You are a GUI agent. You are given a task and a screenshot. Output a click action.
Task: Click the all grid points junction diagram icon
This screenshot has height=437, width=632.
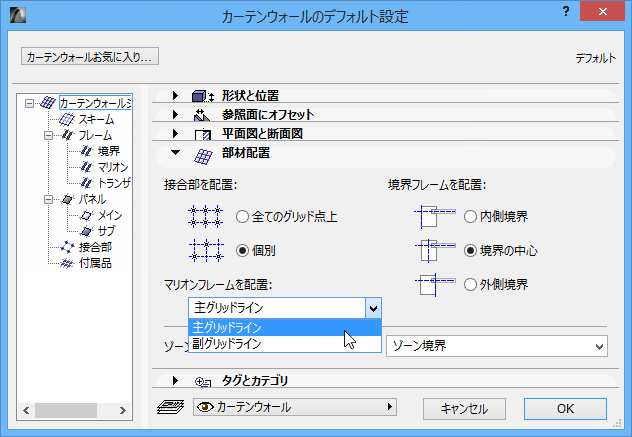tap(206, 216)
